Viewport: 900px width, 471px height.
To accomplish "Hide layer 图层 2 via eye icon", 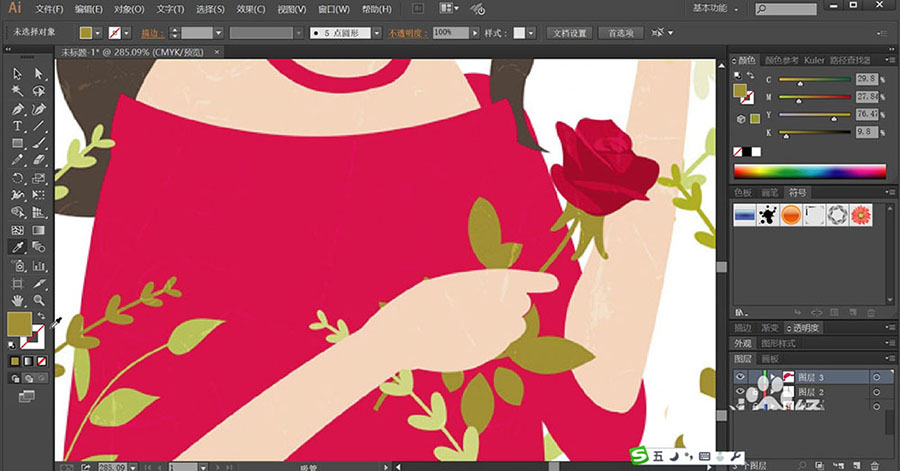I will coord(741,393).
